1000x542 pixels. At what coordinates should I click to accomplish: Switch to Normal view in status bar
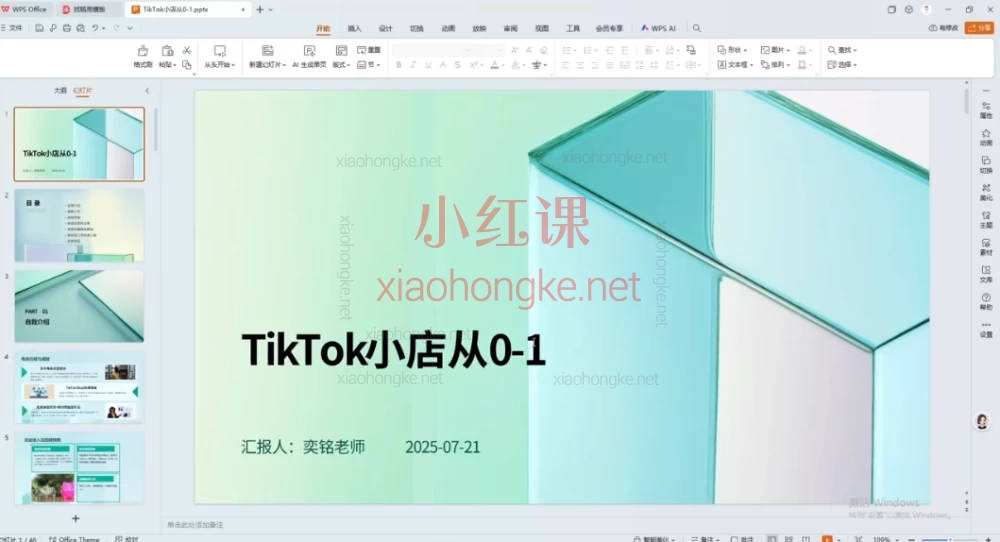[772, 539]
